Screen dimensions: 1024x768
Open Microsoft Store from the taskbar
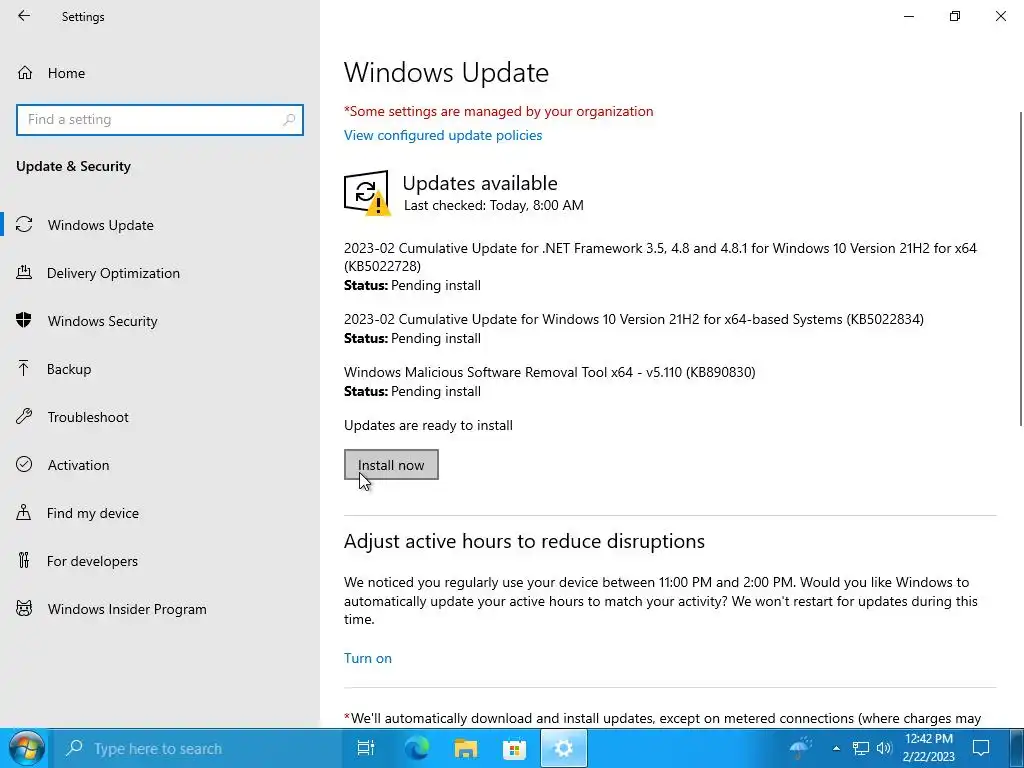514,749
